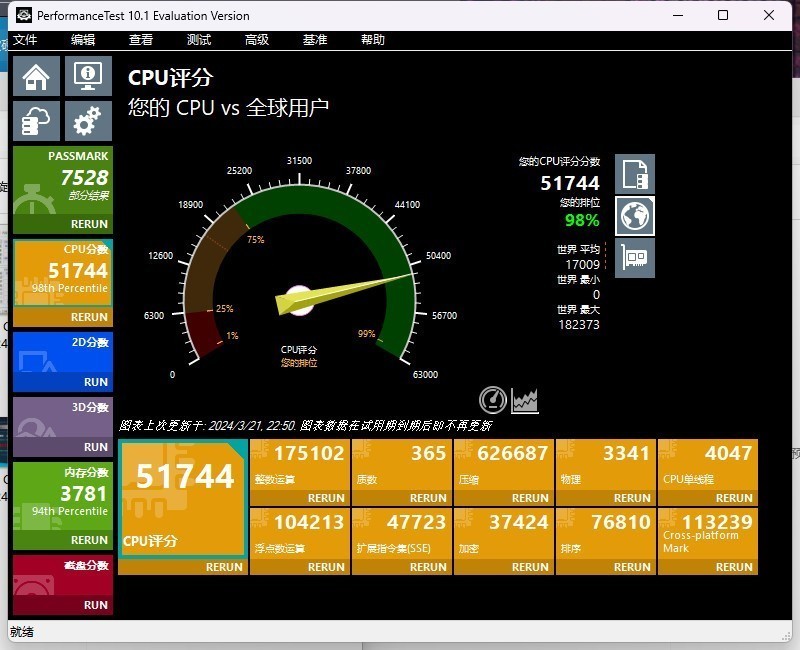The height and width of the screenshot is (650, 800).
Task: Open the 文件 menu
Action: [25, 40]
